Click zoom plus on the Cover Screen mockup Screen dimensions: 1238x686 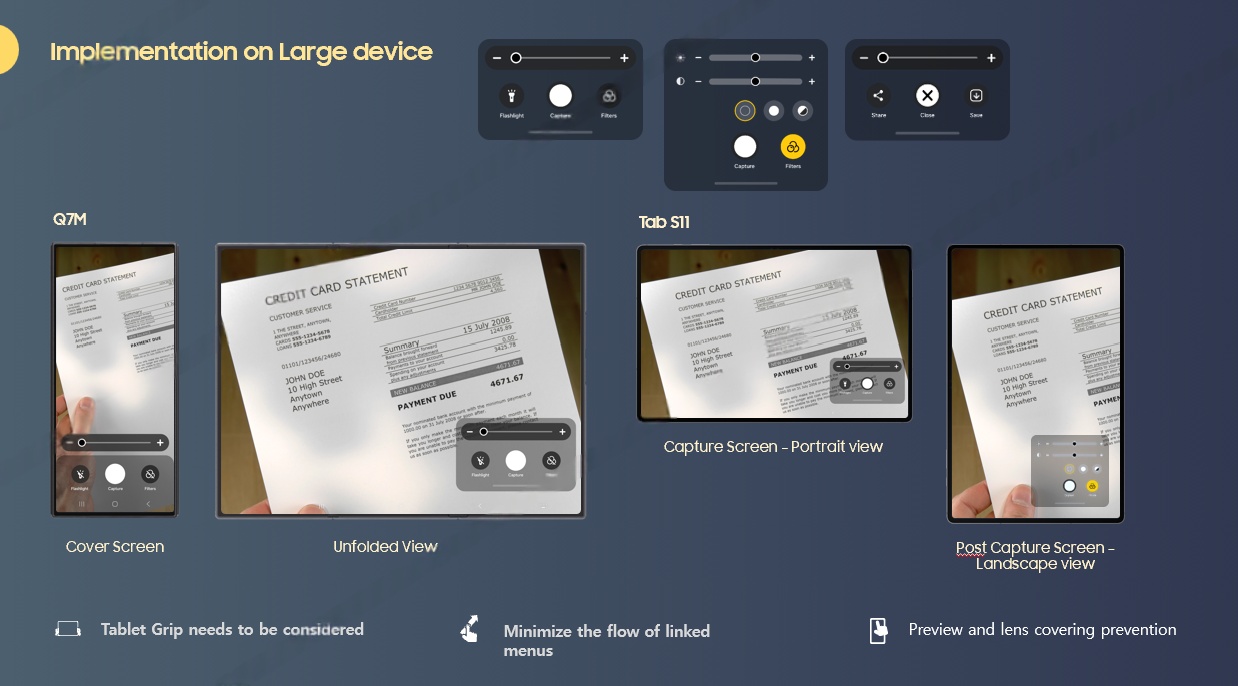160,442
